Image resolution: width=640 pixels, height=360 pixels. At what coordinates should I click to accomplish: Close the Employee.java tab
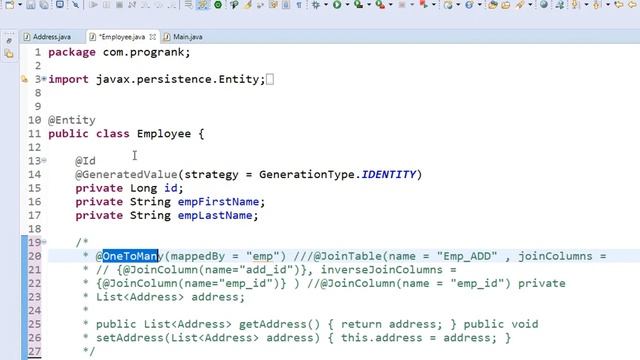[153, 37]
